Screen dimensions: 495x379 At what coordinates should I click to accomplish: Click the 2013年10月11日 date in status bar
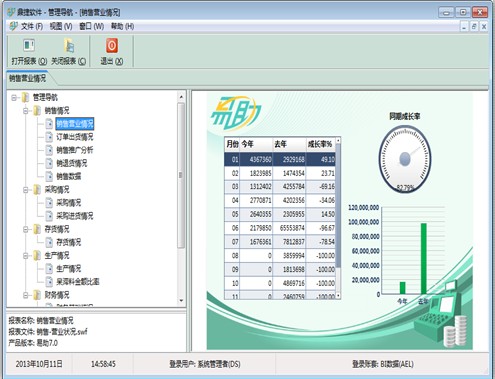pos(39,364)
